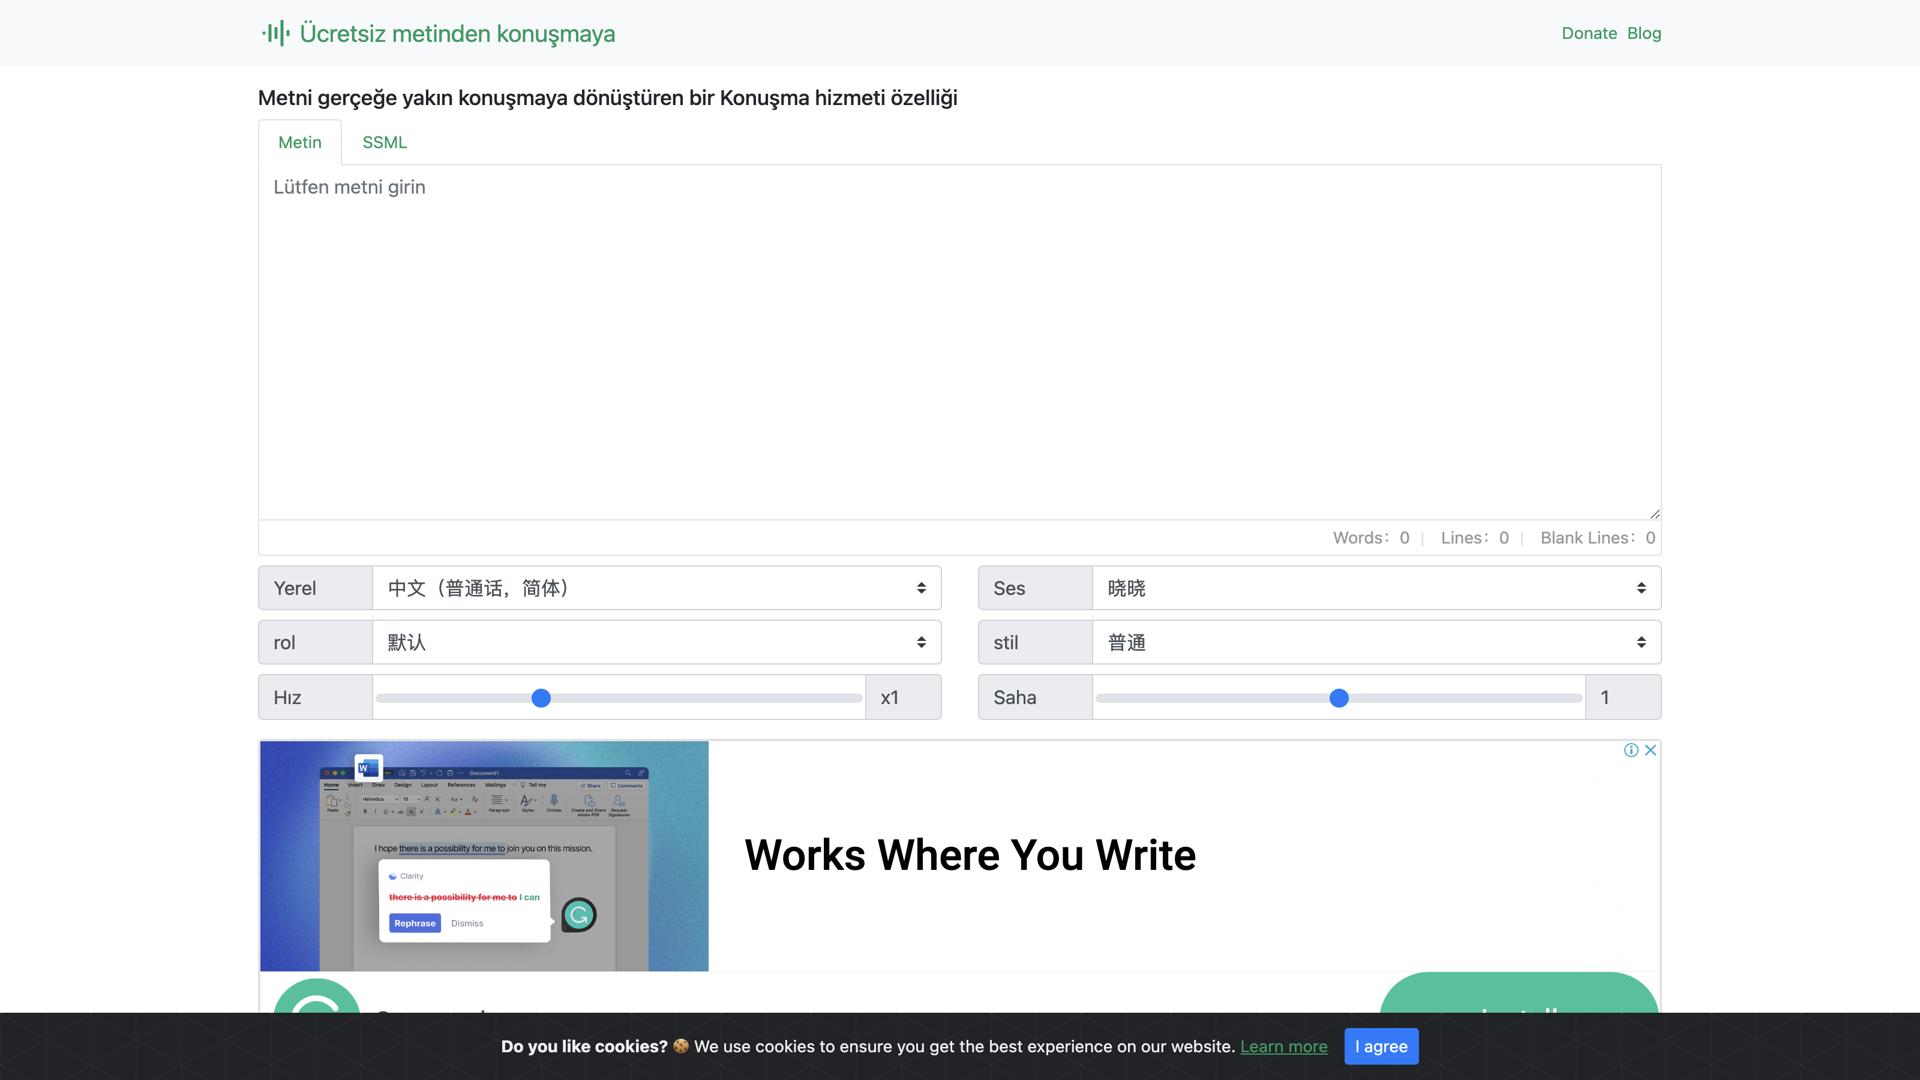The height and width of the screenshot is (1080, 1920).
Task: Click the ad info icon
Action: point(1631,750)
